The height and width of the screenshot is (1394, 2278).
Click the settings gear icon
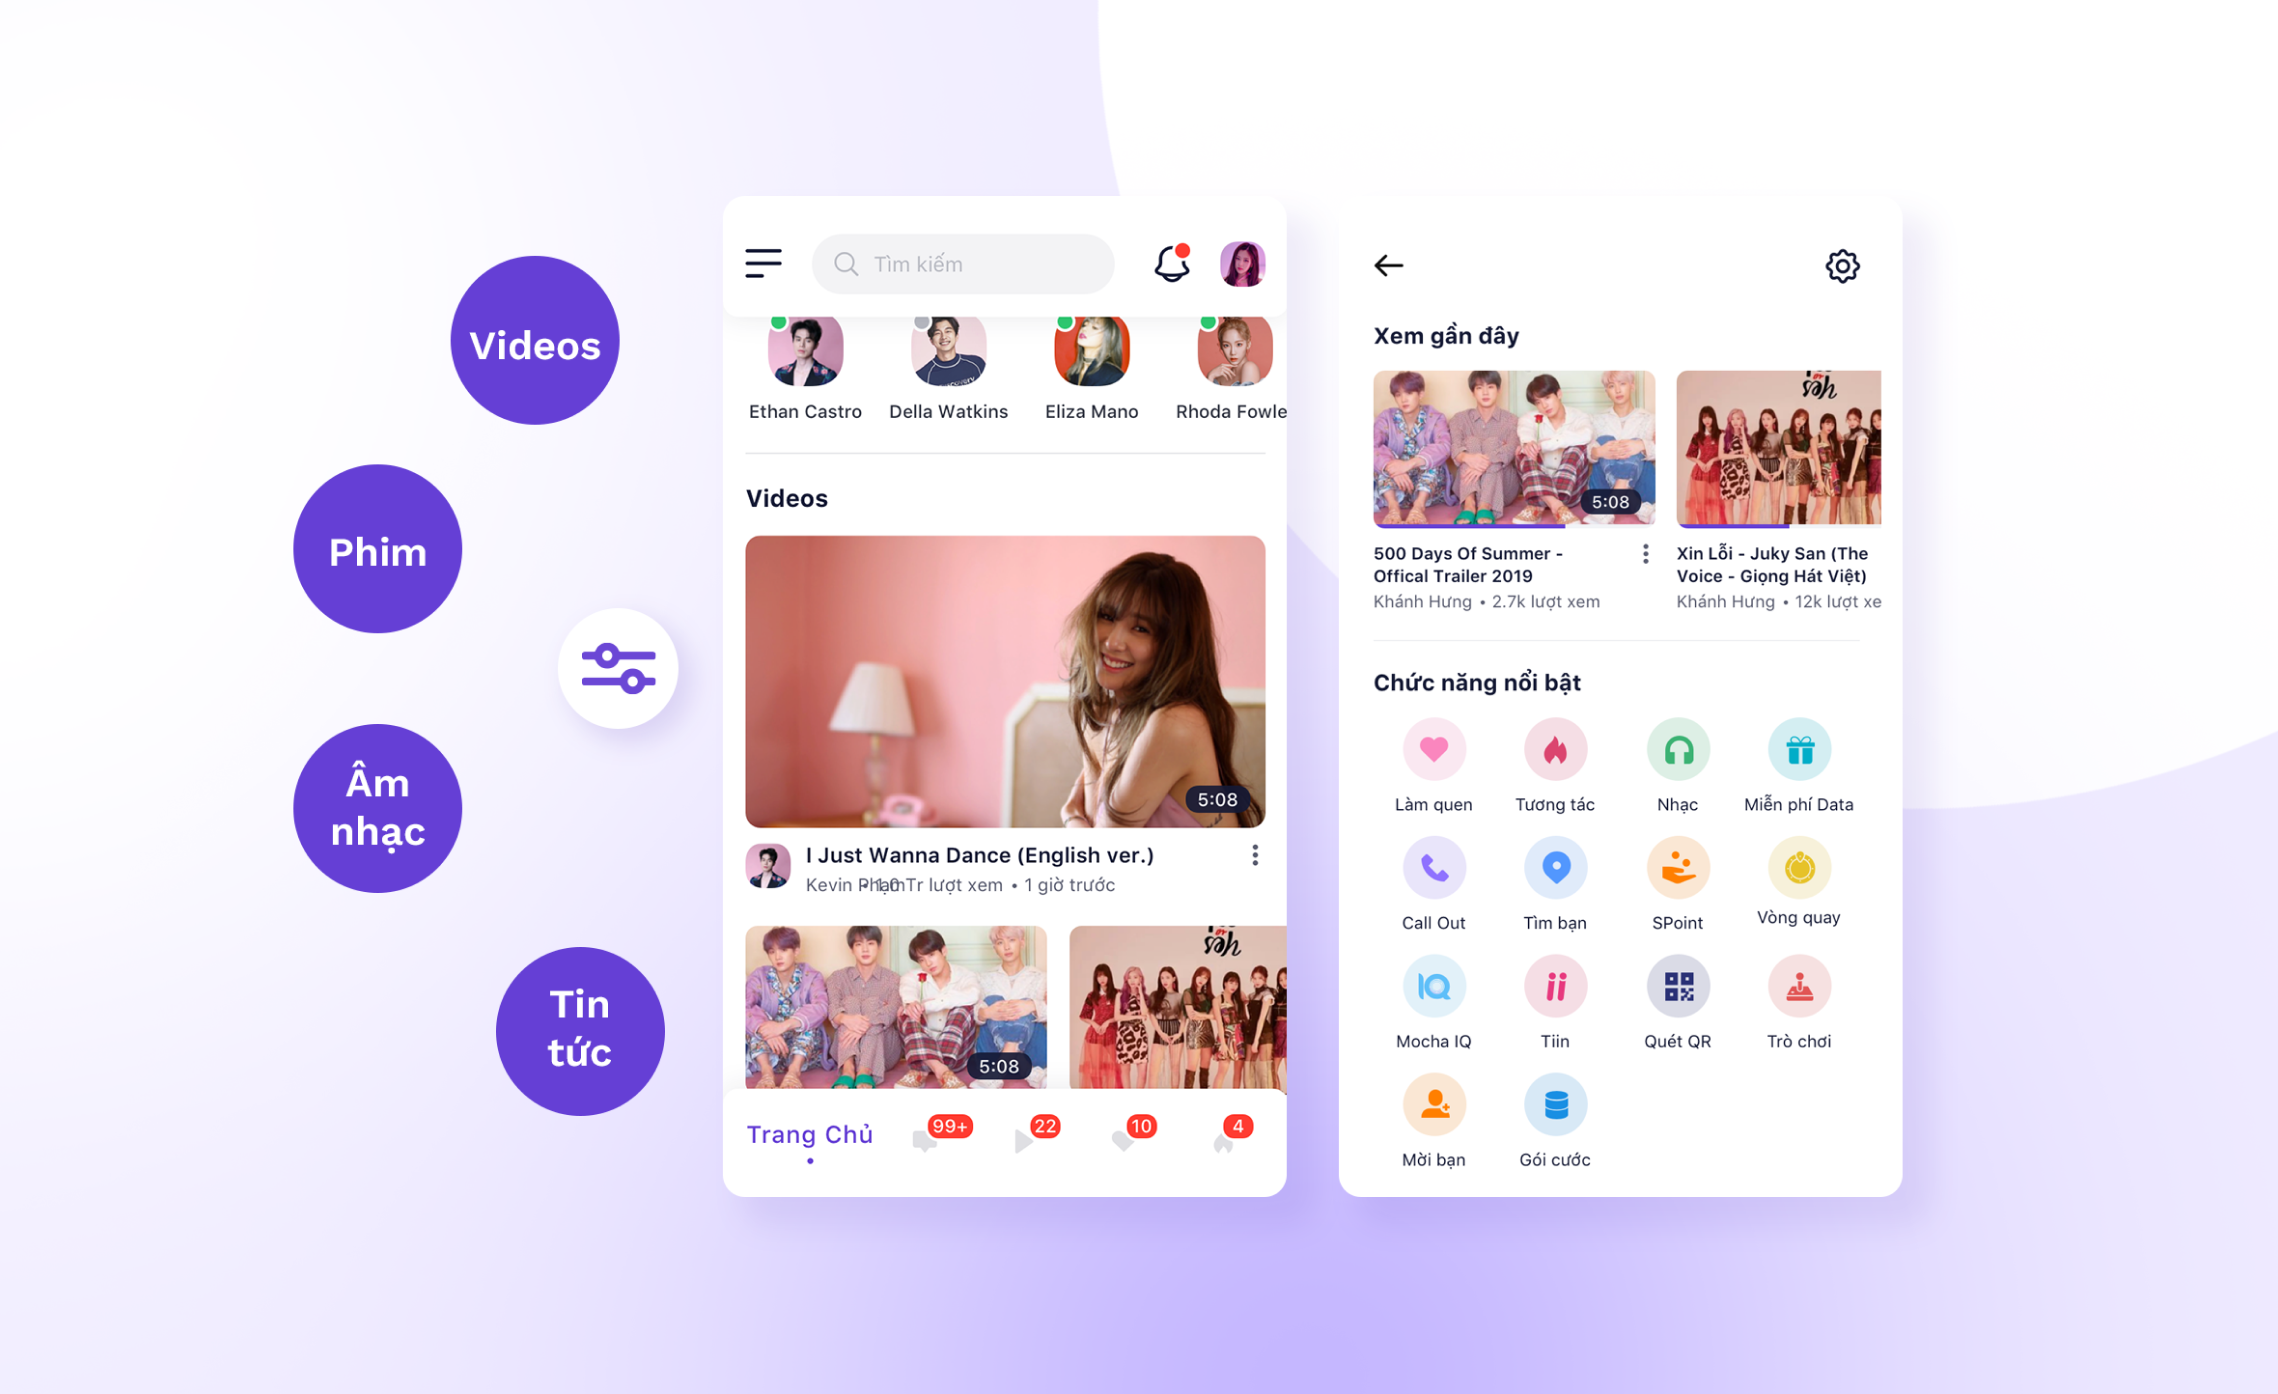pyautogui.click(x=1842, y=265)
